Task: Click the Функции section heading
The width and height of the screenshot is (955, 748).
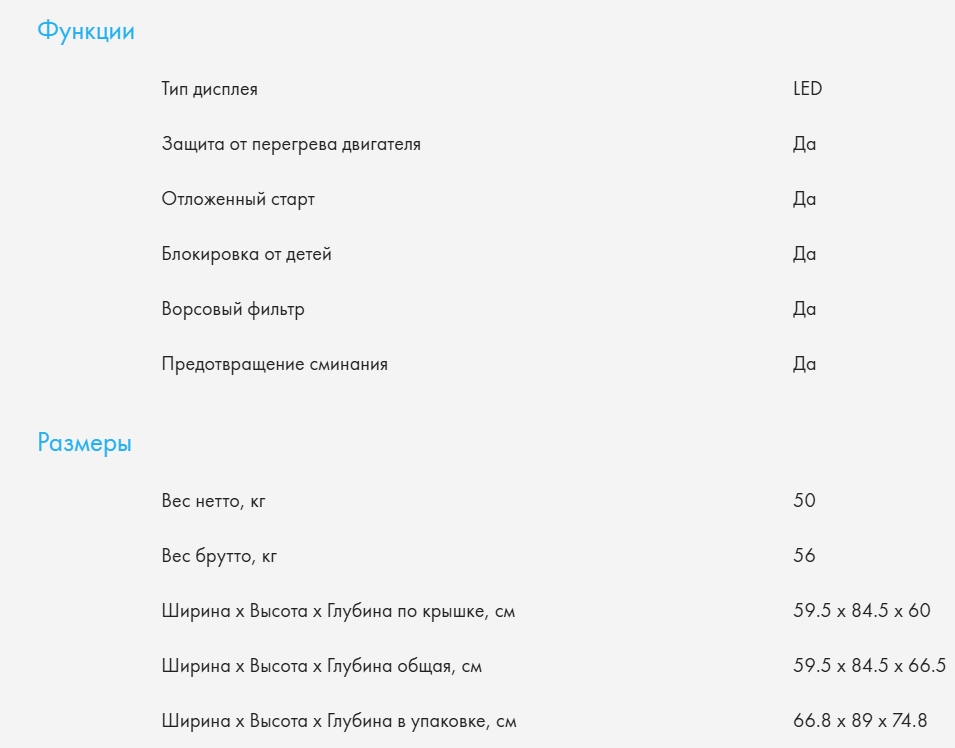Action: point(86,31)
